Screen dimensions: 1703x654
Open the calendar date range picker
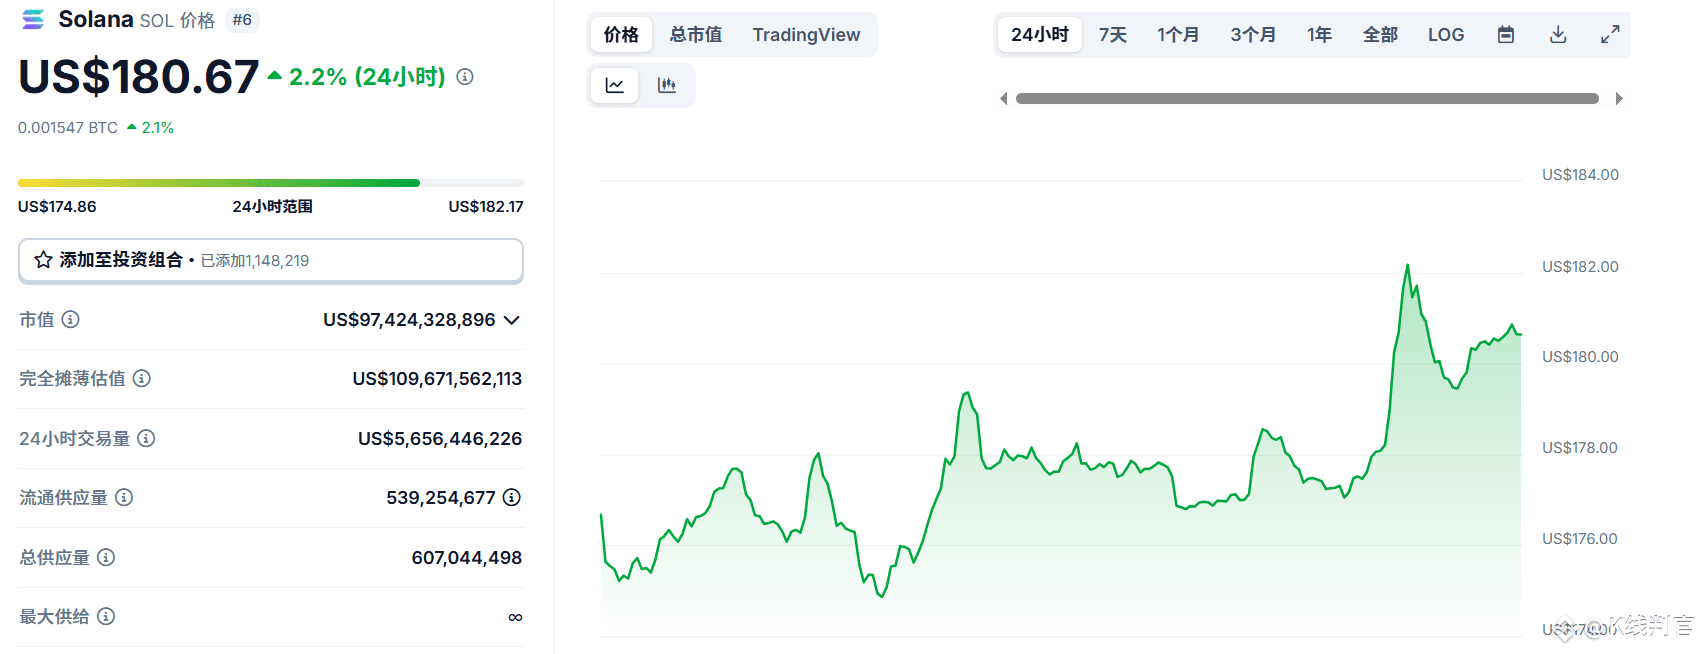(x=1506, y=35)
